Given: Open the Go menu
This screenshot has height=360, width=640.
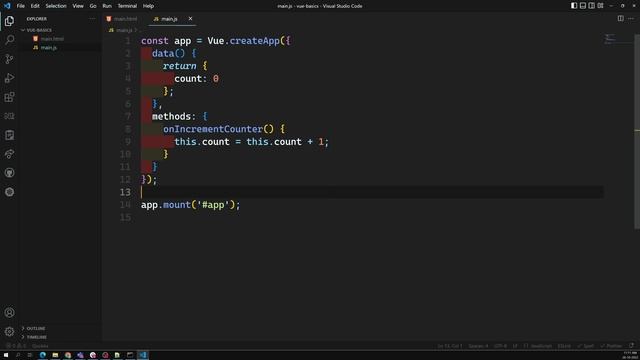Looking at the screenshot, I should [93, 6].
